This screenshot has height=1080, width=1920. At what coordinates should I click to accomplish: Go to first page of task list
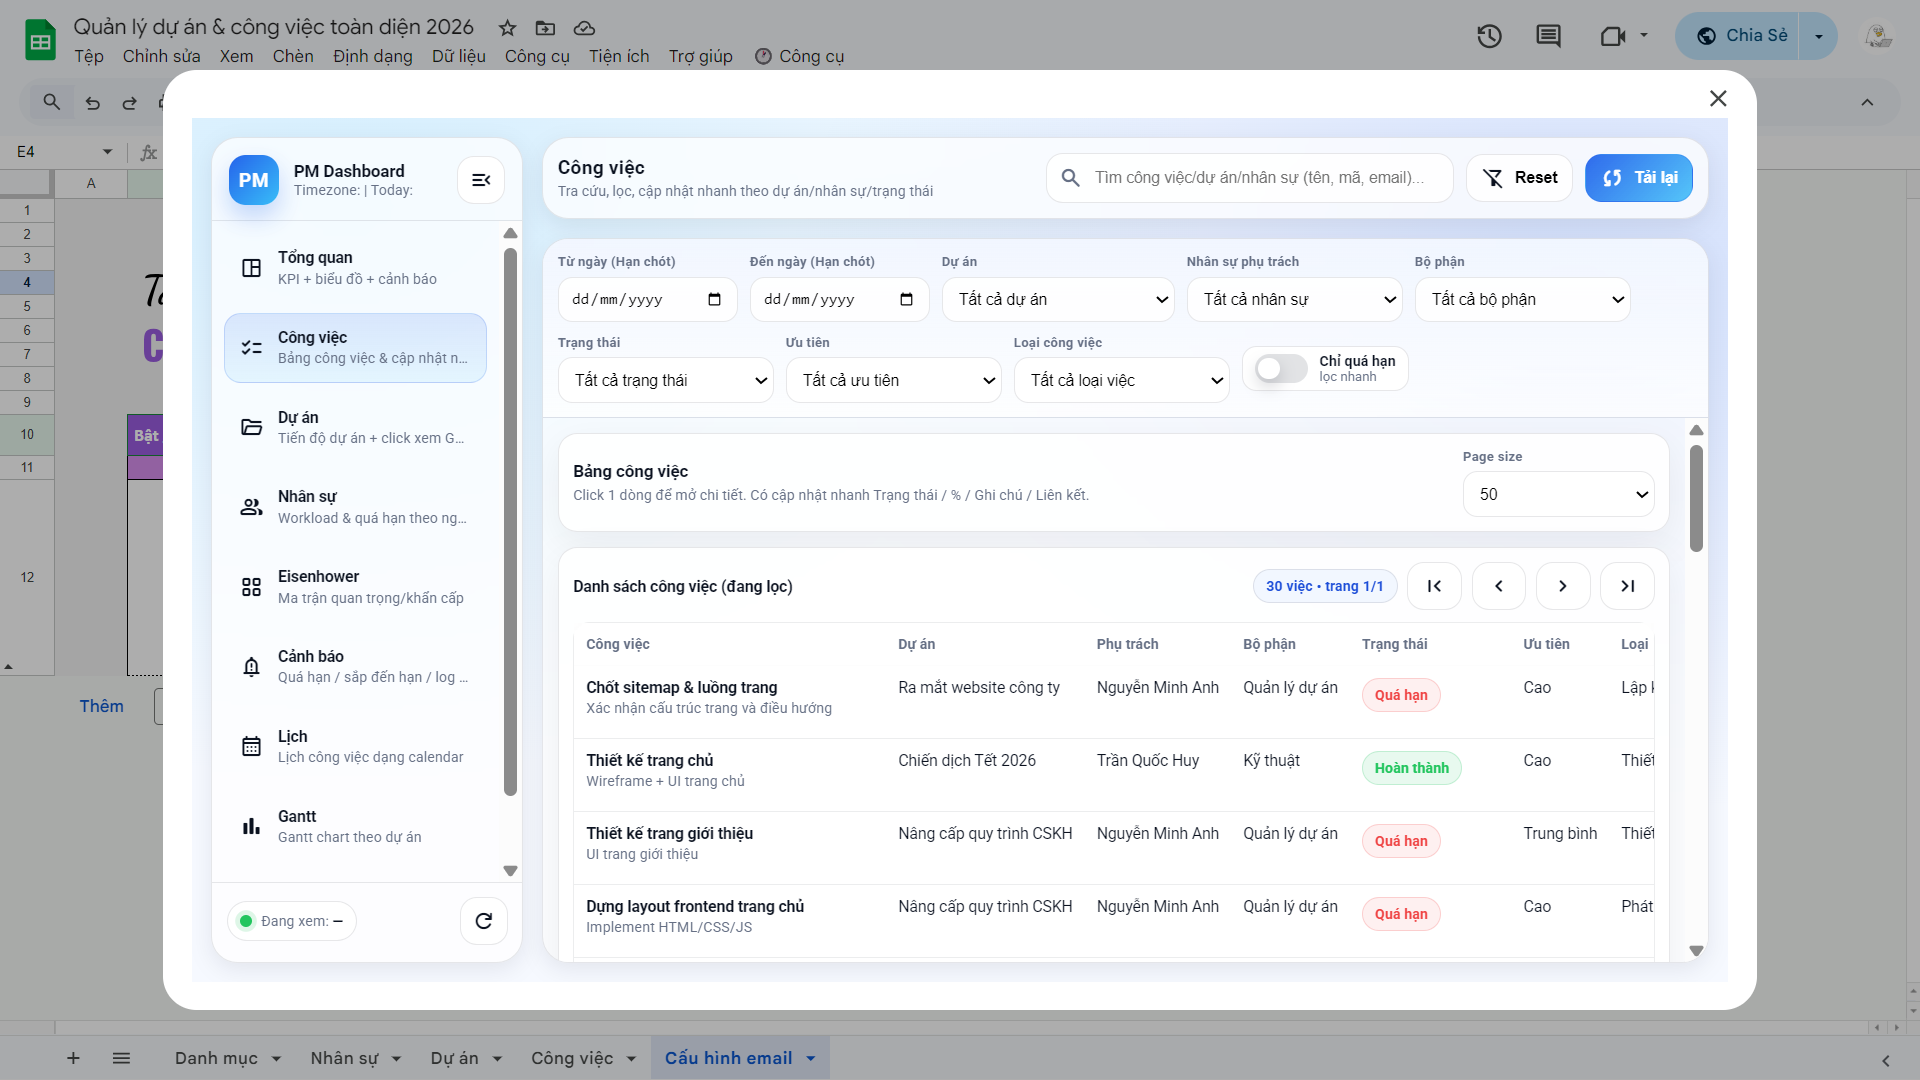(x=1434, y=586)
